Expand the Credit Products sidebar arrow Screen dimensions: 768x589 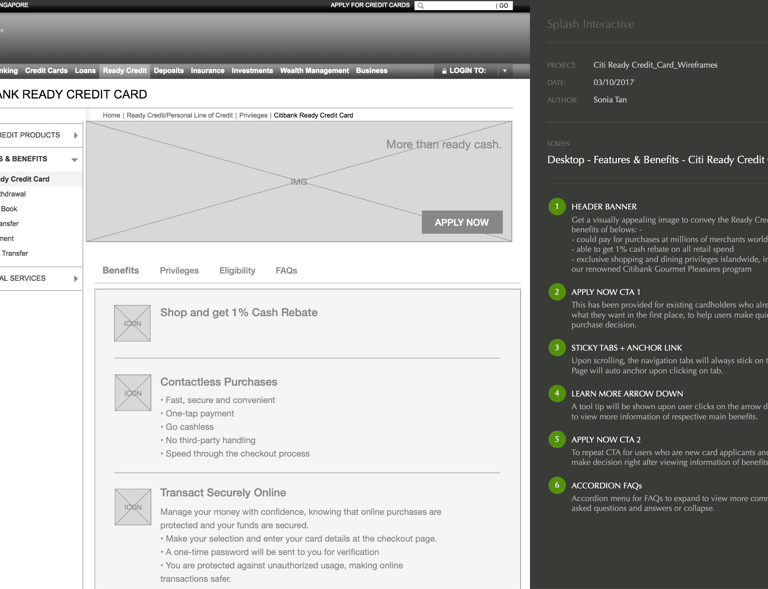[75, 135]
